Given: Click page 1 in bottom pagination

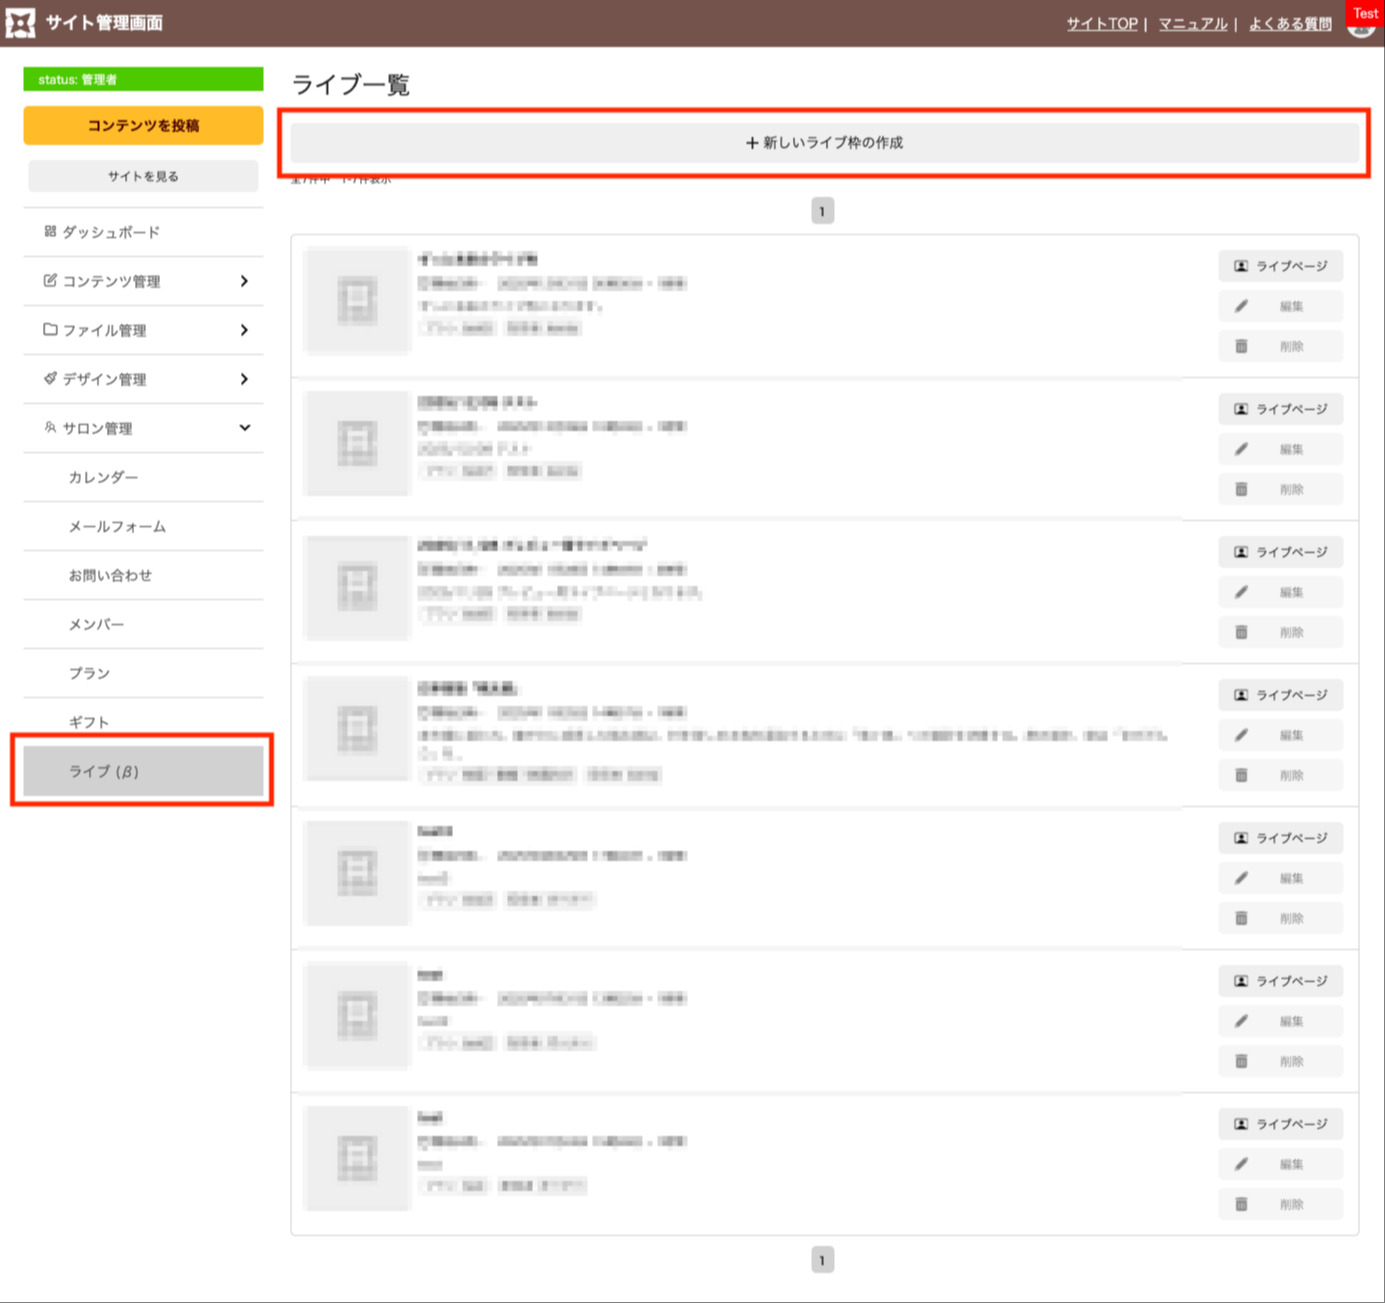Looking at the screenshot, I should coord(822,1260).
